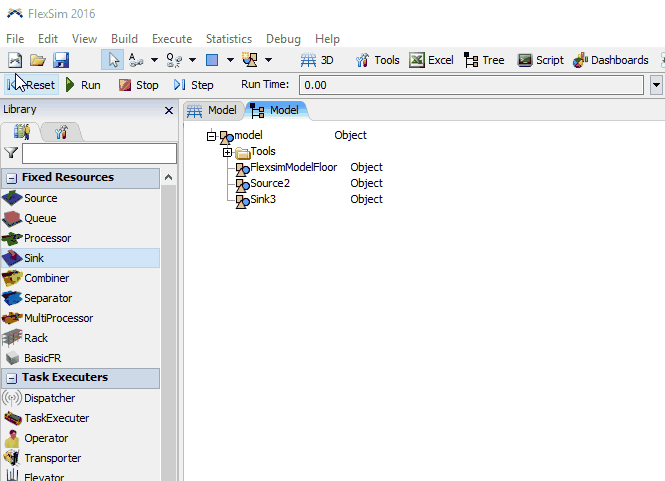Click the create objects toolbar icon
The image size is (665, 481).
pyautogui.click(x=250, y=60)
